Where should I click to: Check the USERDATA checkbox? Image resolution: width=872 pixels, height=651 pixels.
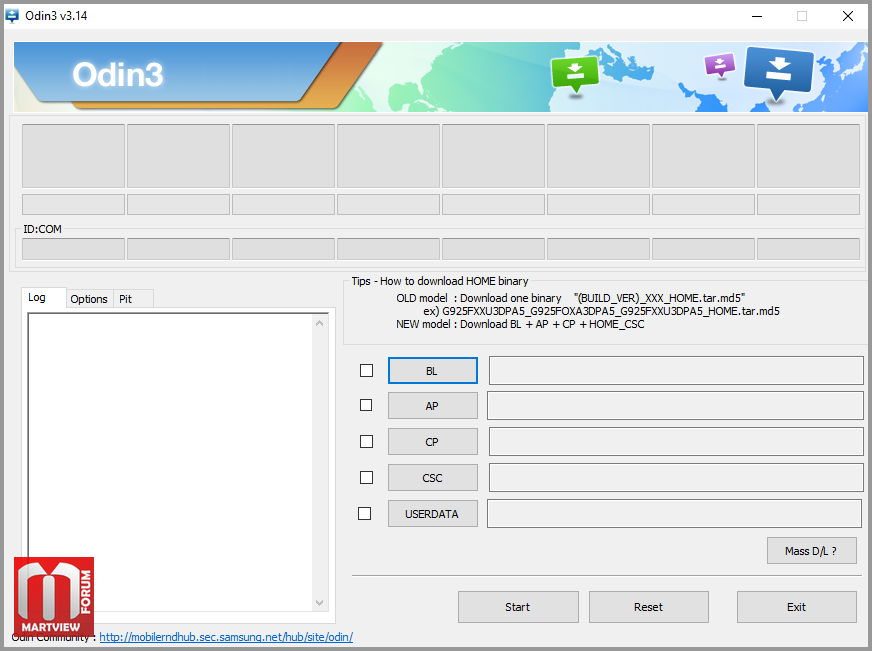[x=364, y=513]
